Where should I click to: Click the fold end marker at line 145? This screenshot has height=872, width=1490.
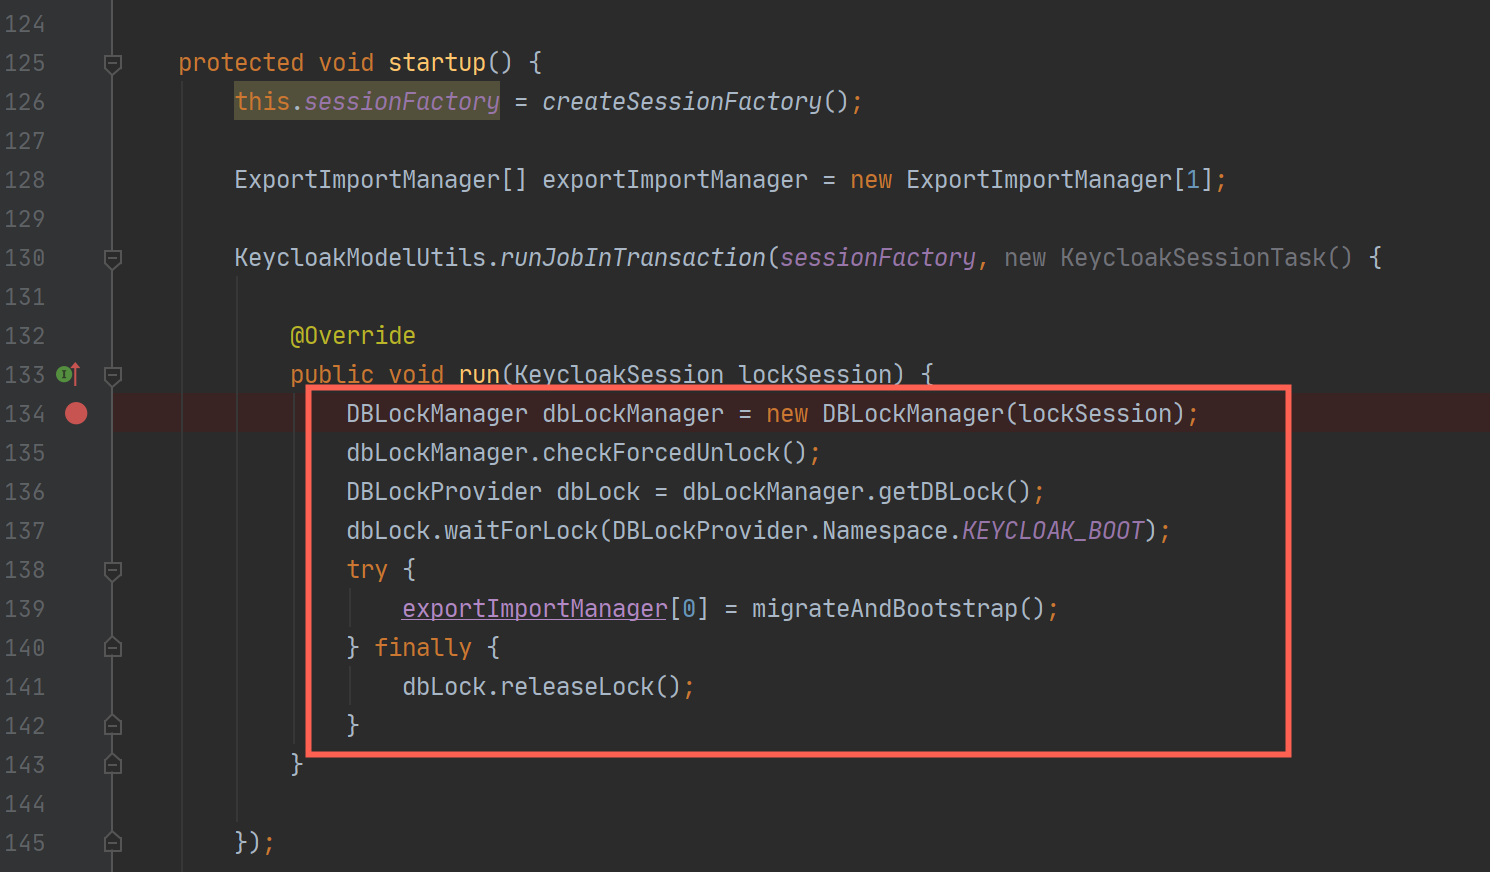pos(113,842)
